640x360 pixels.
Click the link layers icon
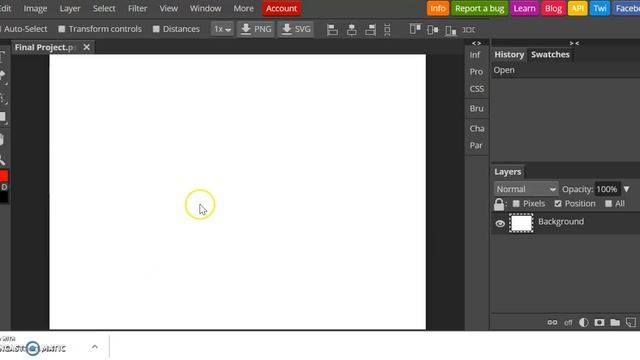pos(552,322)
